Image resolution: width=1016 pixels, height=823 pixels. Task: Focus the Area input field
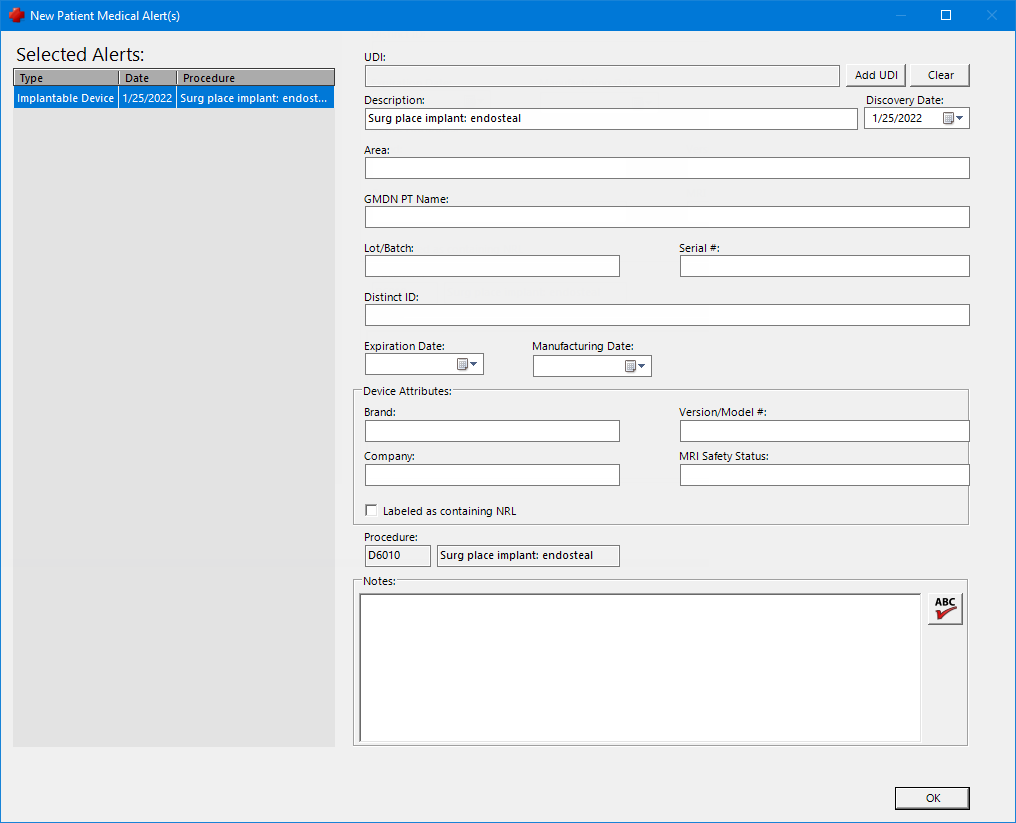point(667,168)
